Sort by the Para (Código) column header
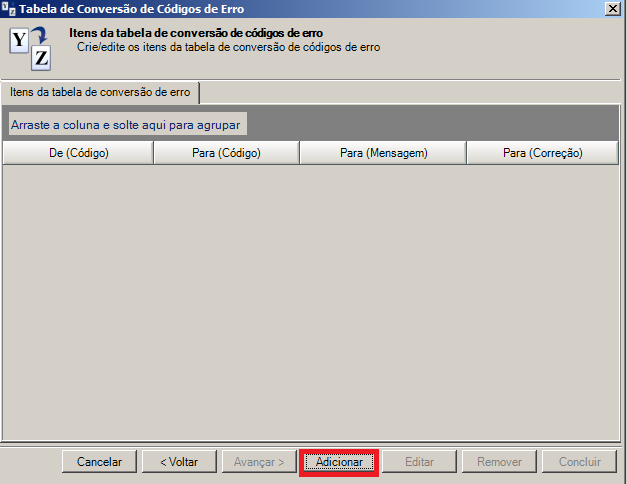Viewport: 627px width, 484px height. [x=226, y=153]
